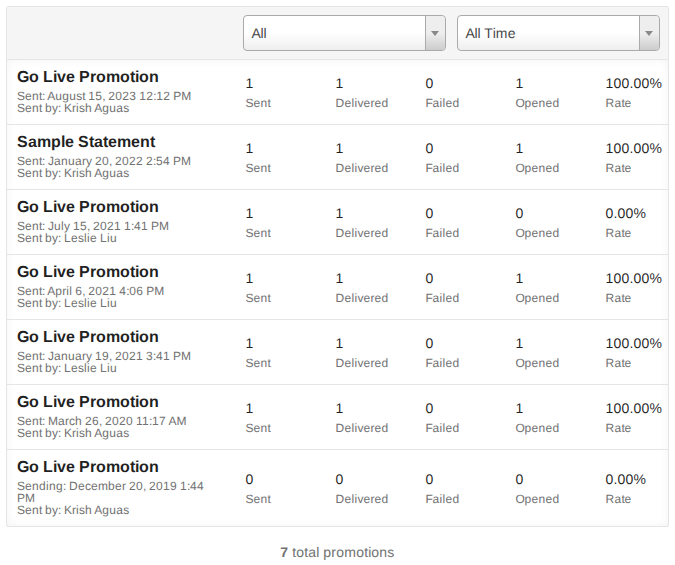675x565 pixels.
Task: Open Go Live Promotion sent August 15, 2023
Action: point(88,77)
